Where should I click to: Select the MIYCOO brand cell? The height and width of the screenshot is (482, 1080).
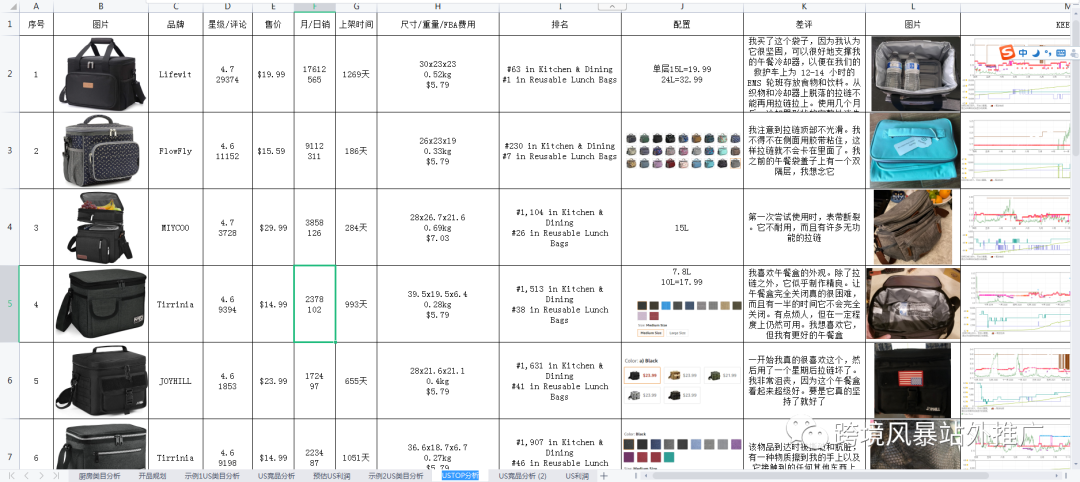click(x=176, y=227)
